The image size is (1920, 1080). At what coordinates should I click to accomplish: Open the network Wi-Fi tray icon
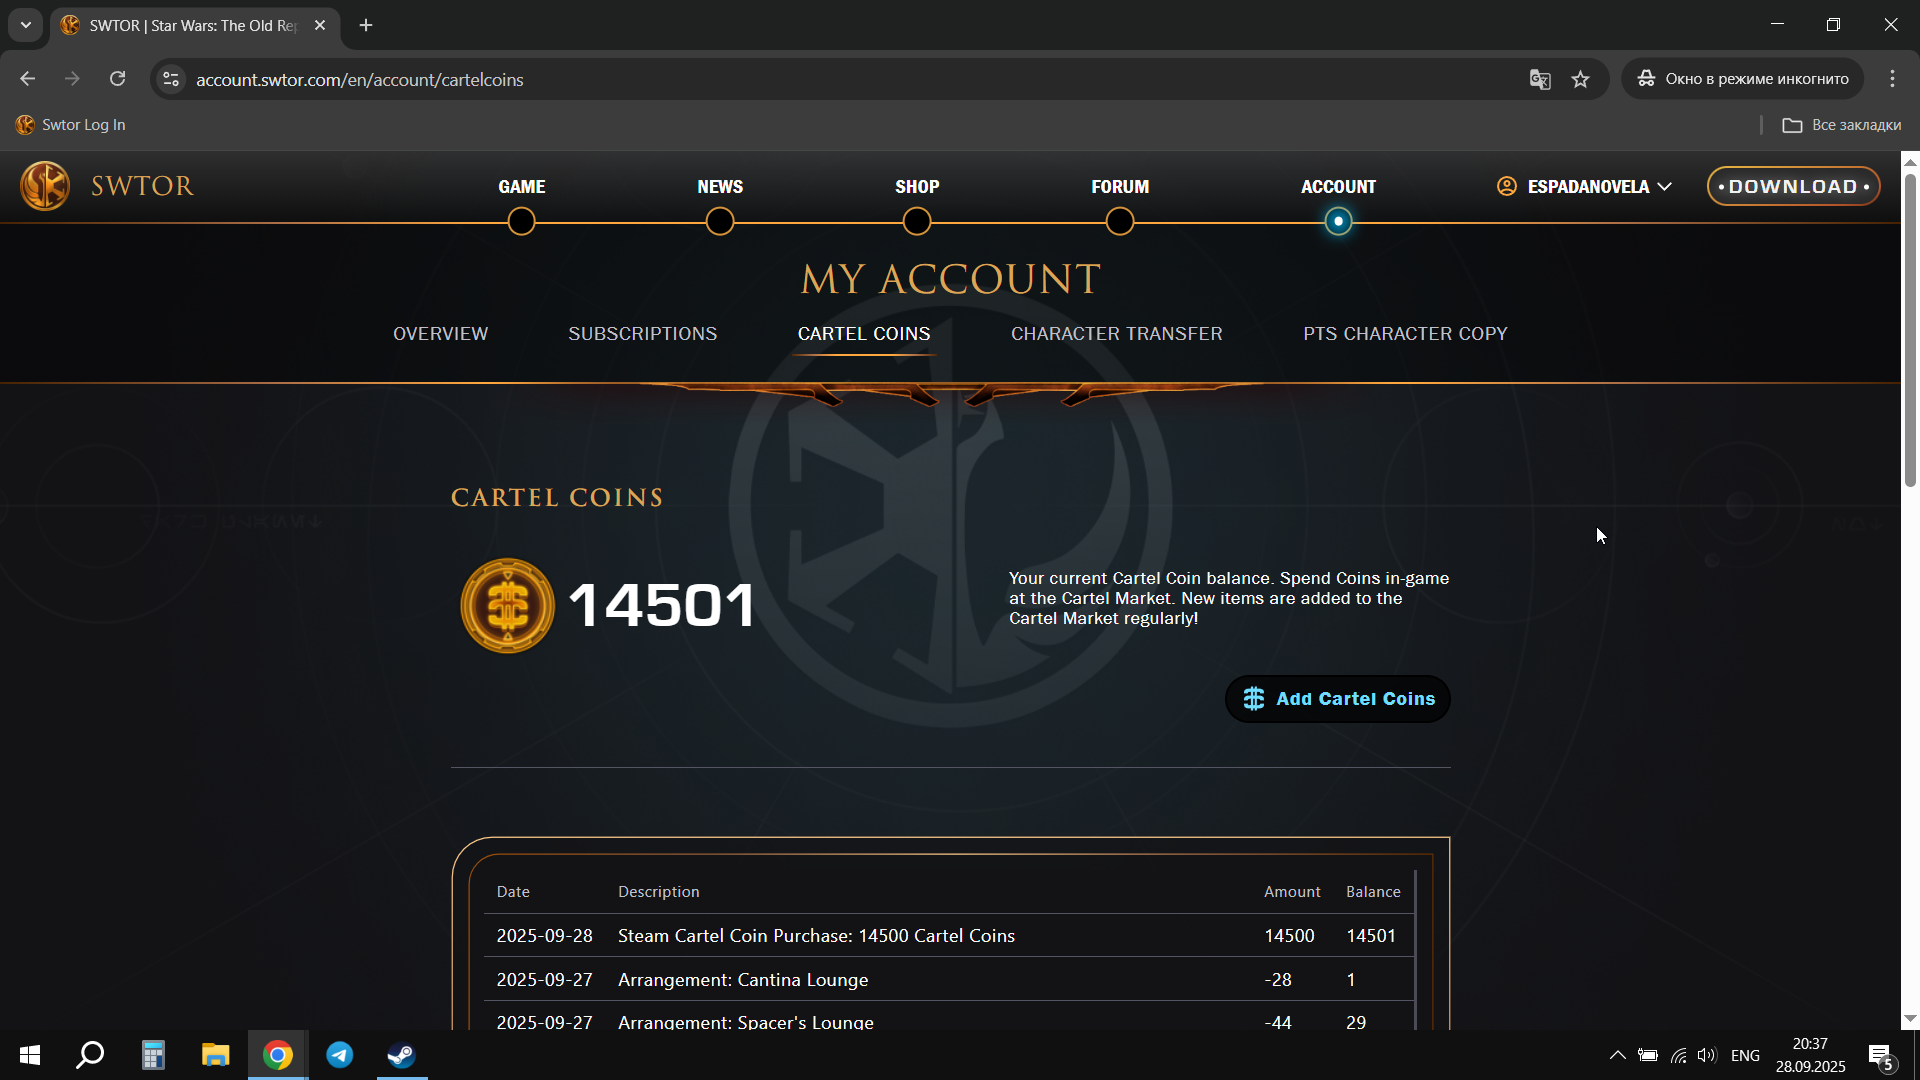coord(1679,1055)
